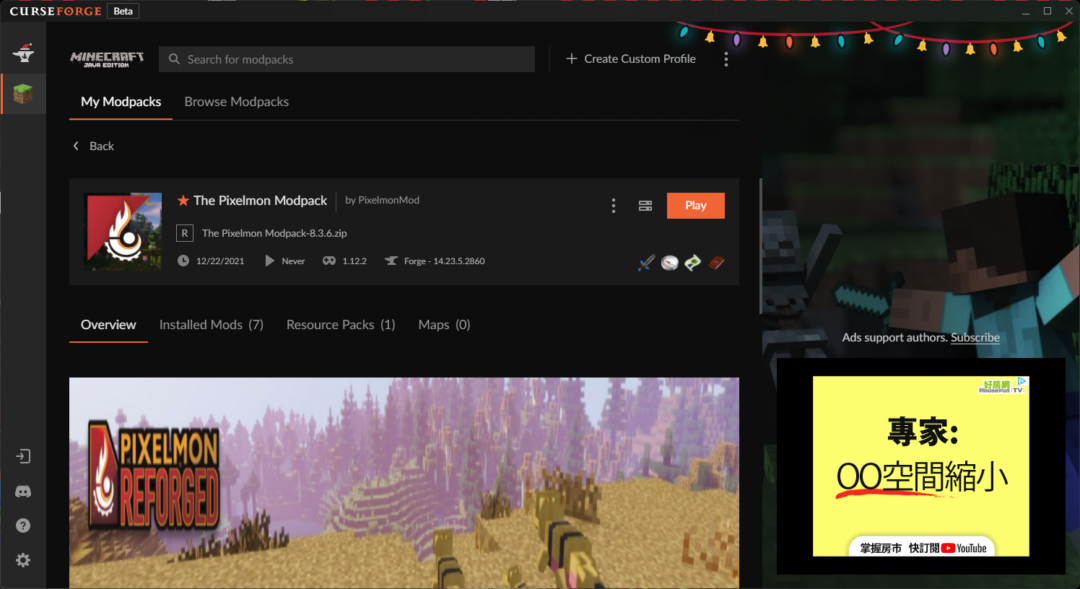Click the orange Play button
Viewport: 1080px width, 589px height.
click(696, 205)
